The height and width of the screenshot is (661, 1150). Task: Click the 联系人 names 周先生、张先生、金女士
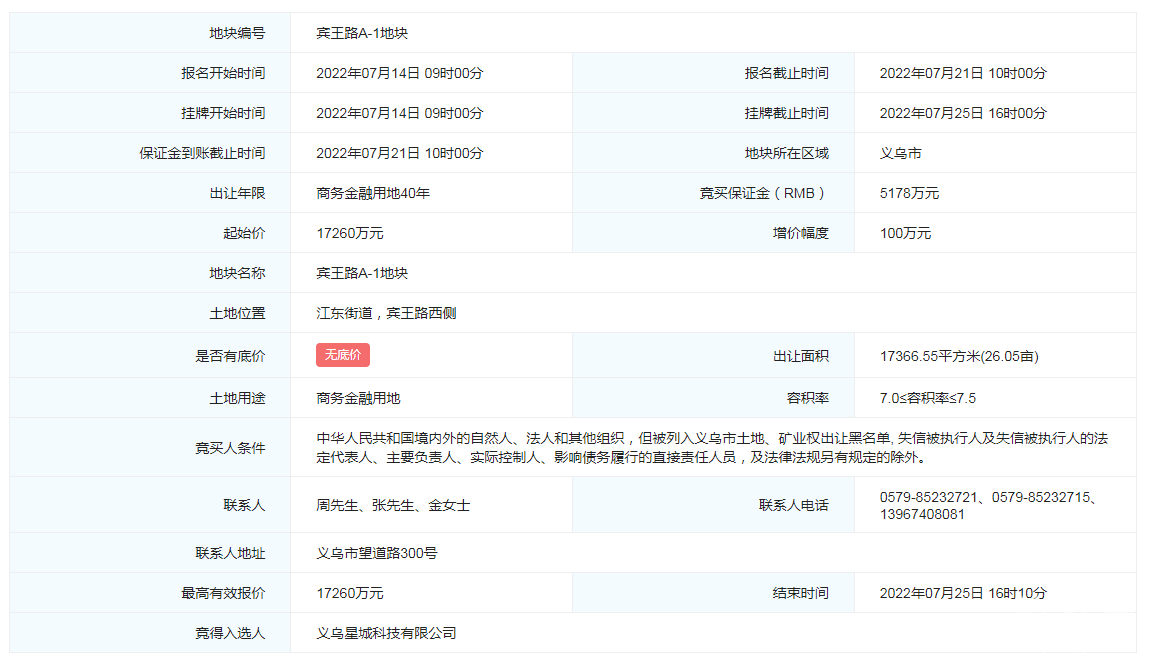coord(393,505)
